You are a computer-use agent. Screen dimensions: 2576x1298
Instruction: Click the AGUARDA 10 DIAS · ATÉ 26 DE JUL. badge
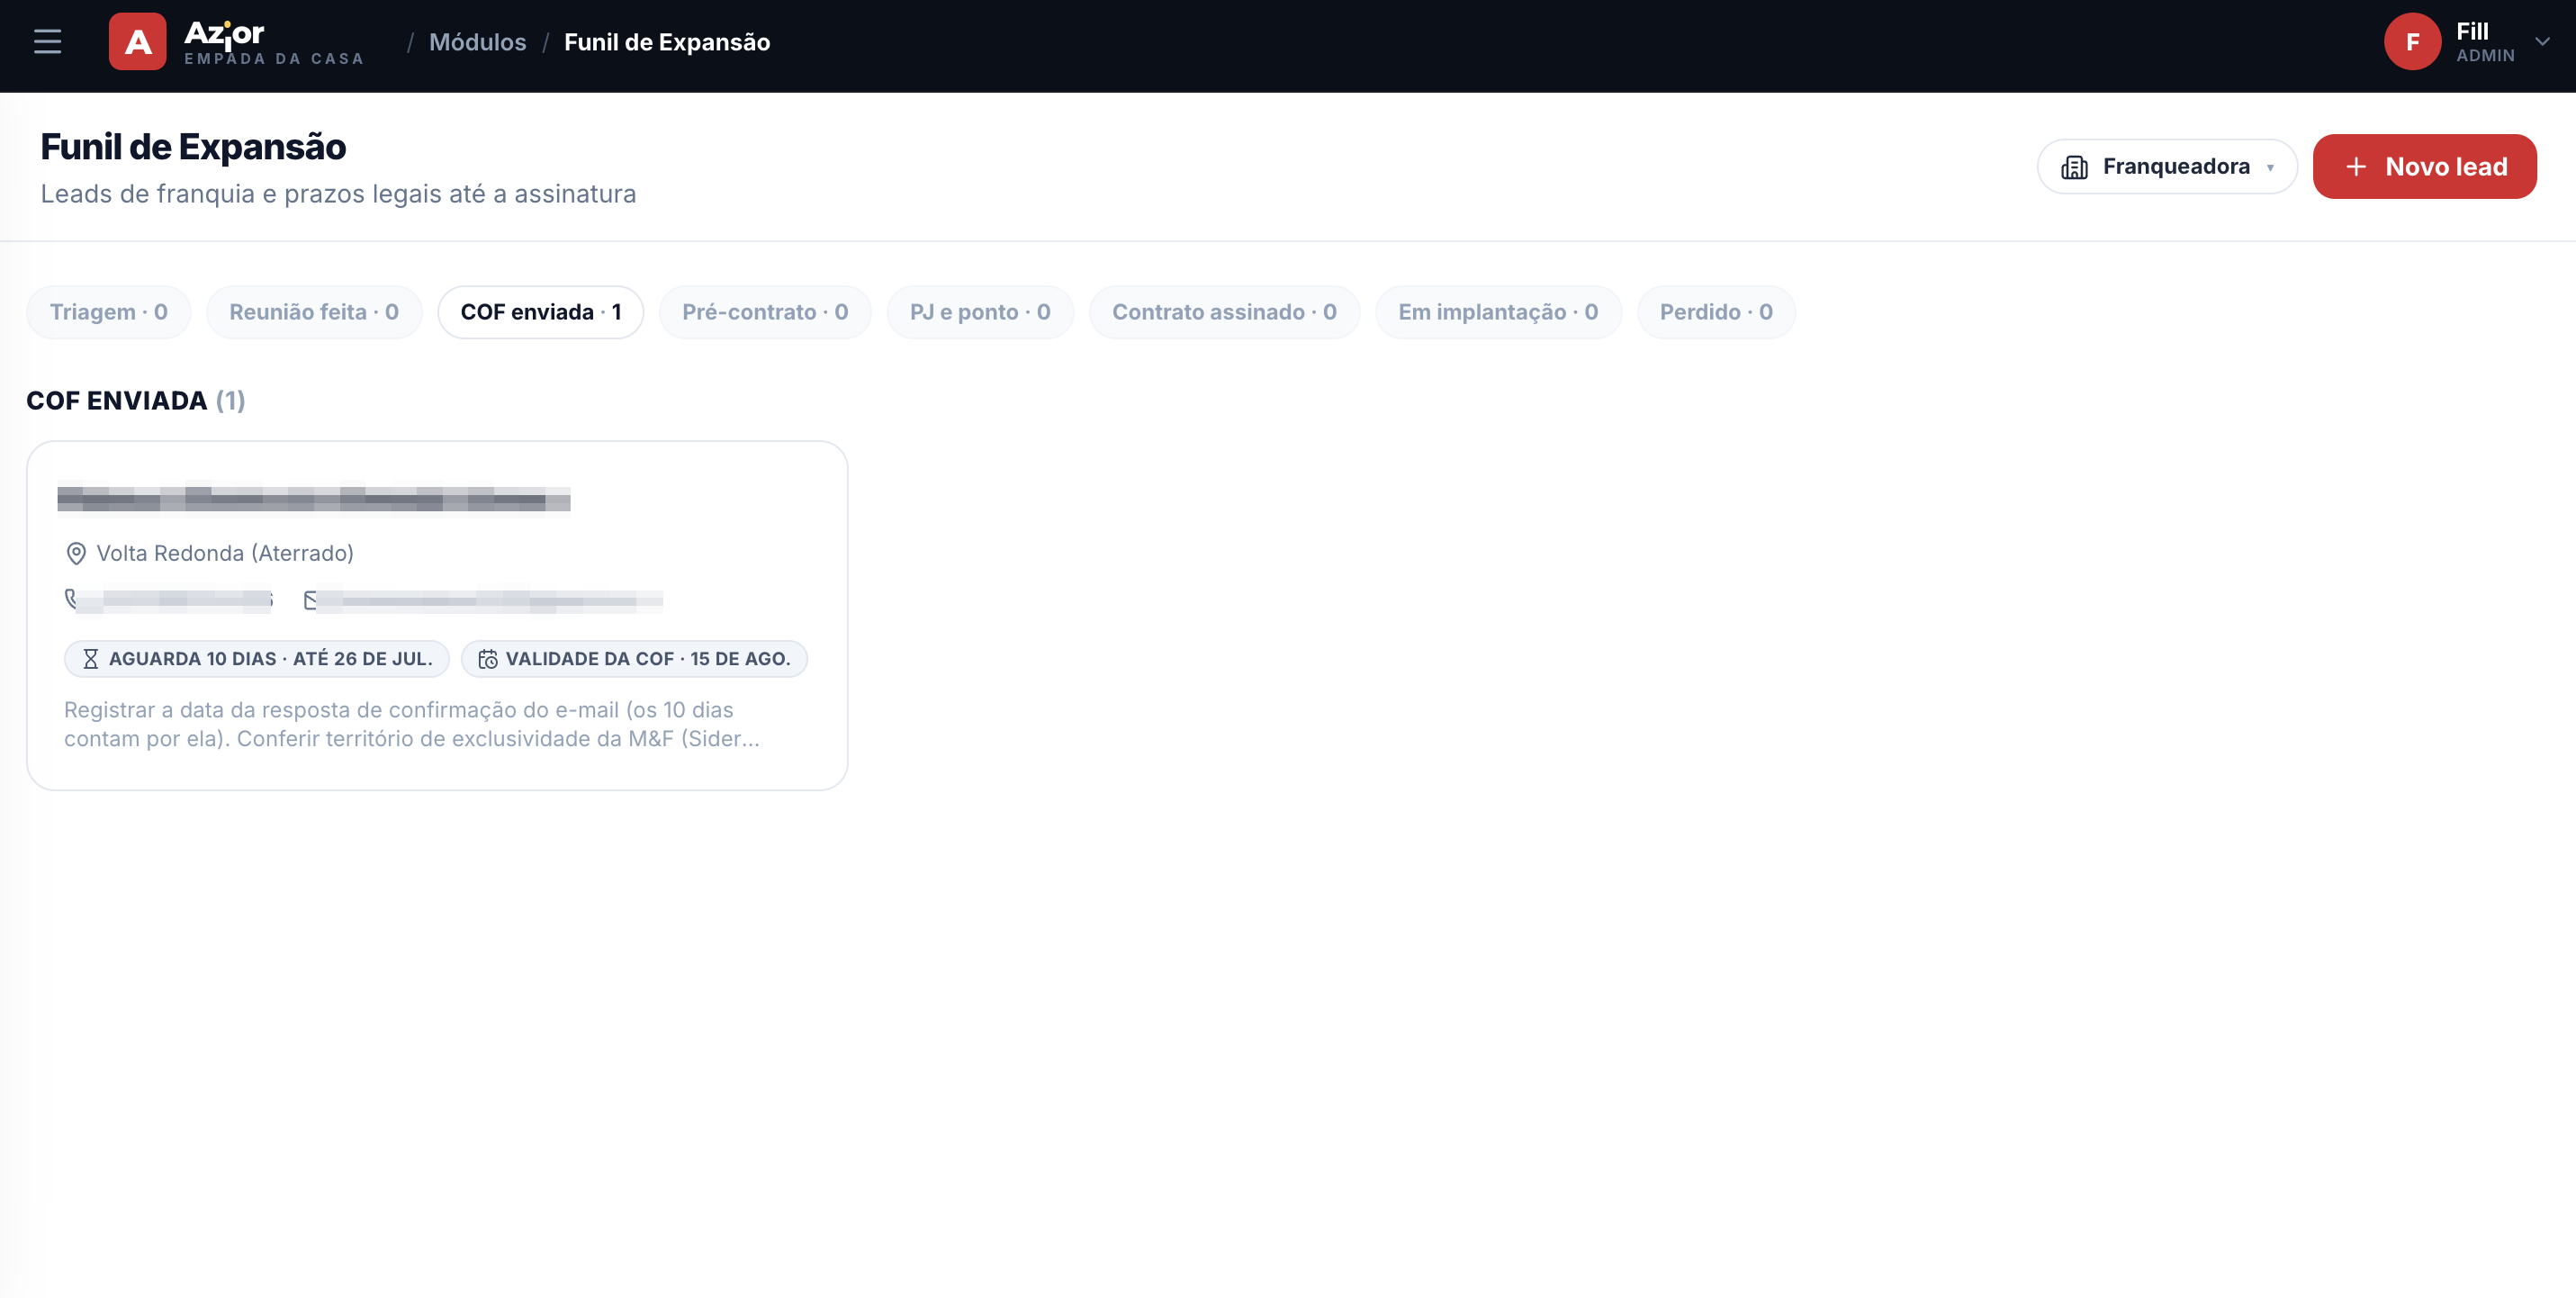[x=257, y=659]
